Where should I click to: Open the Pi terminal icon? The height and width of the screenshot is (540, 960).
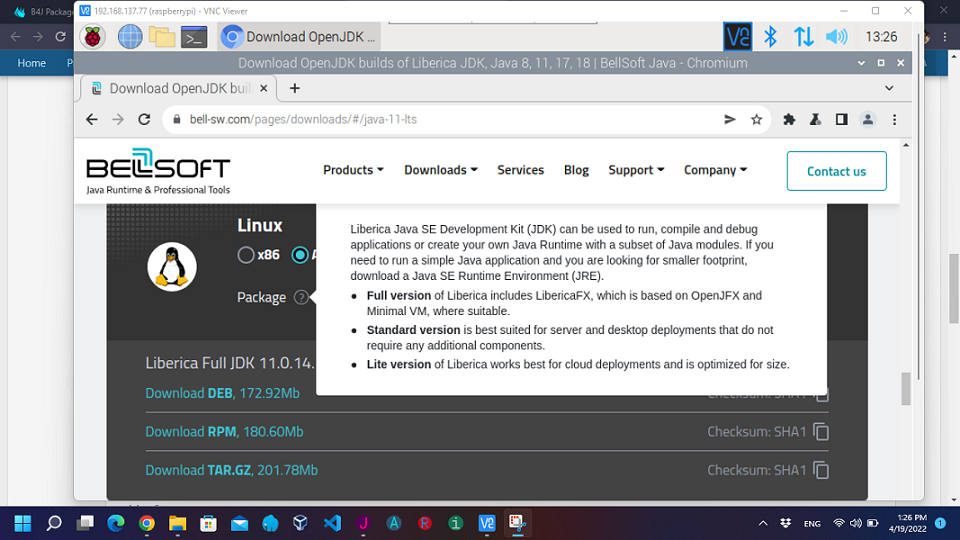point(194,37)
